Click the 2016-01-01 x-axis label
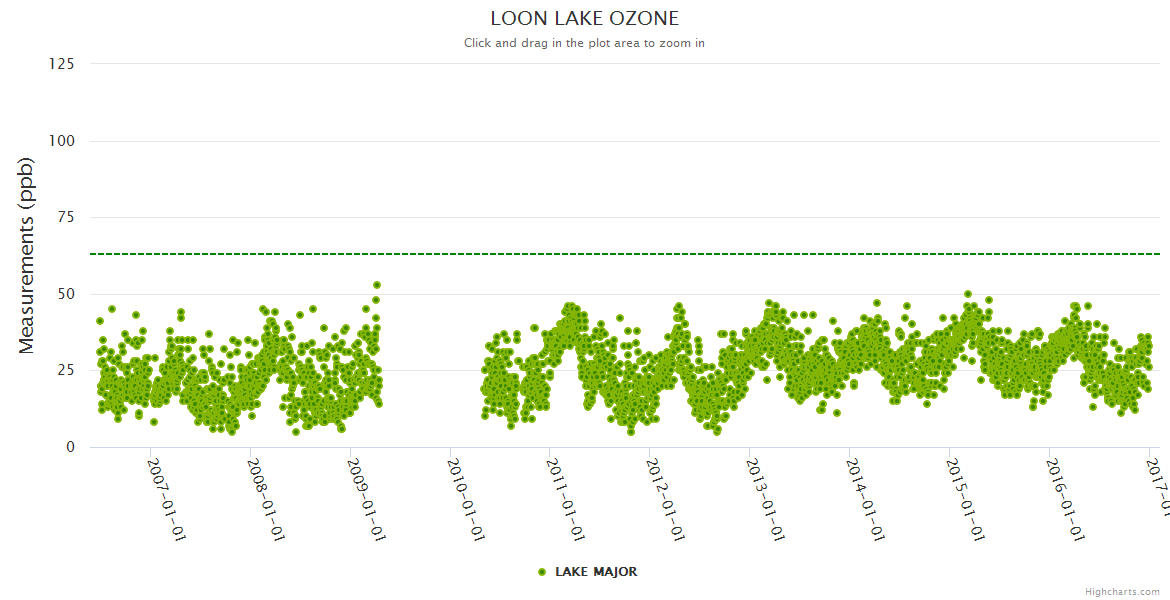 coord(1067,498)
